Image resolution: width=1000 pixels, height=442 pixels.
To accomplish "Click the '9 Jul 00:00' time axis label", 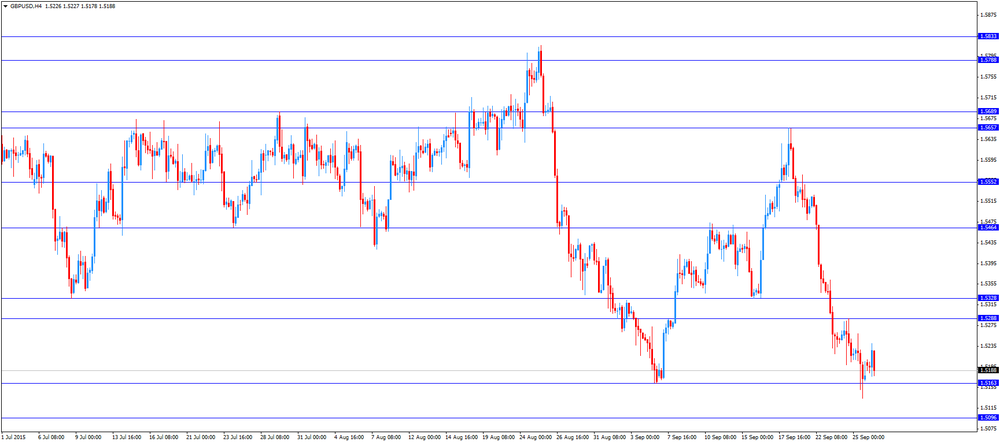I will 88,438.
